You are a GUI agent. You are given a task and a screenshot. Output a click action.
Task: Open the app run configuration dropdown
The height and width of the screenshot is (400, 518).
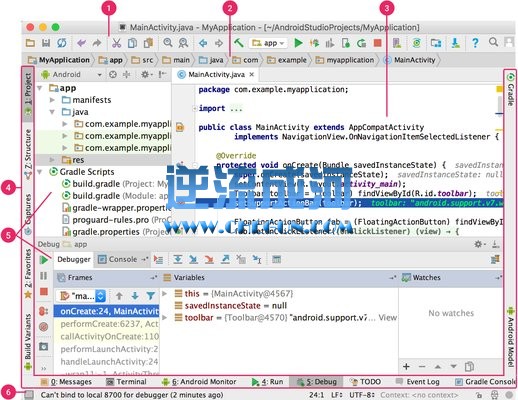point(268,43)
